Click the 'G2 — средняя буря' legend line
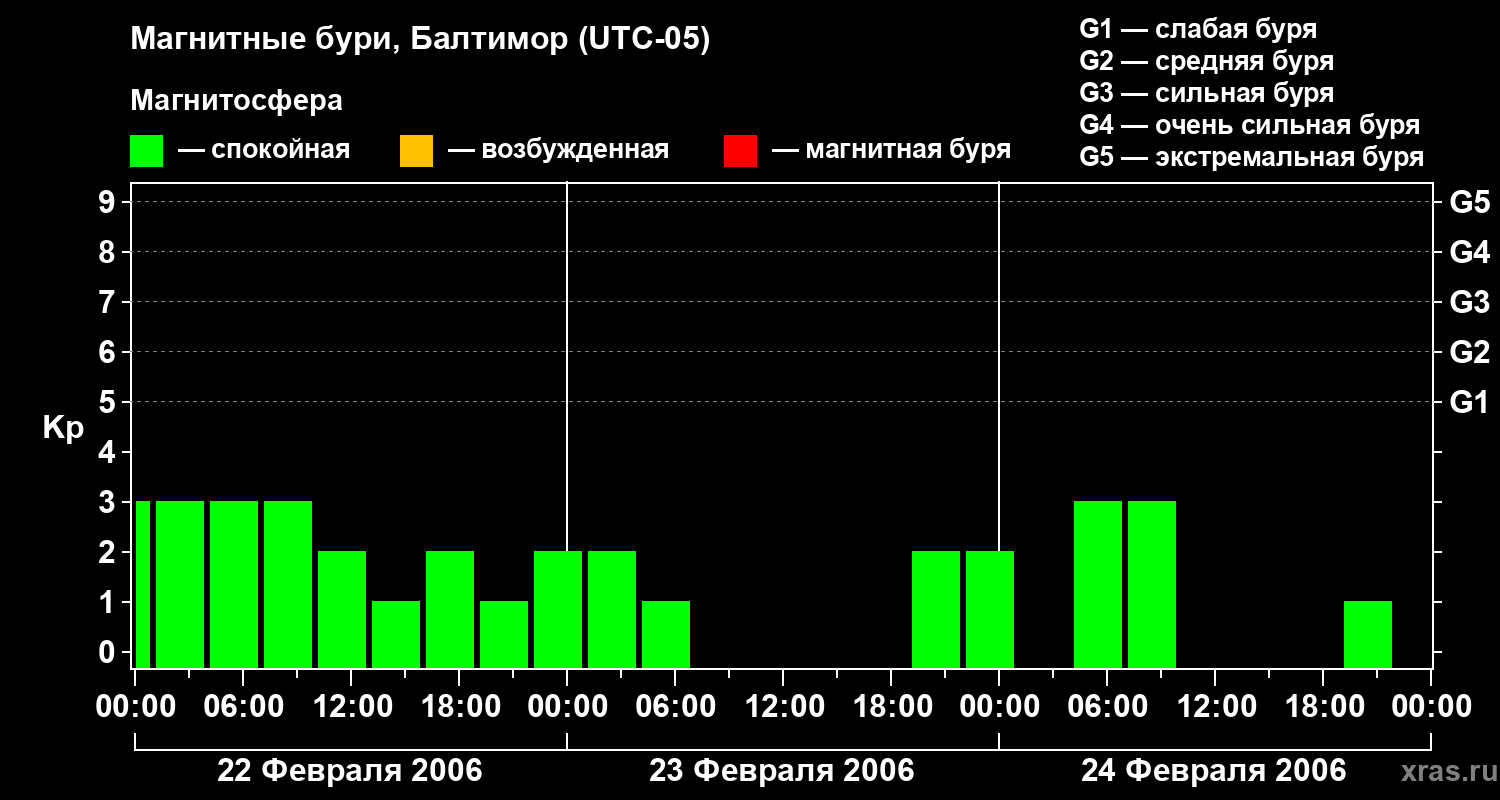 pos(1207,61)
